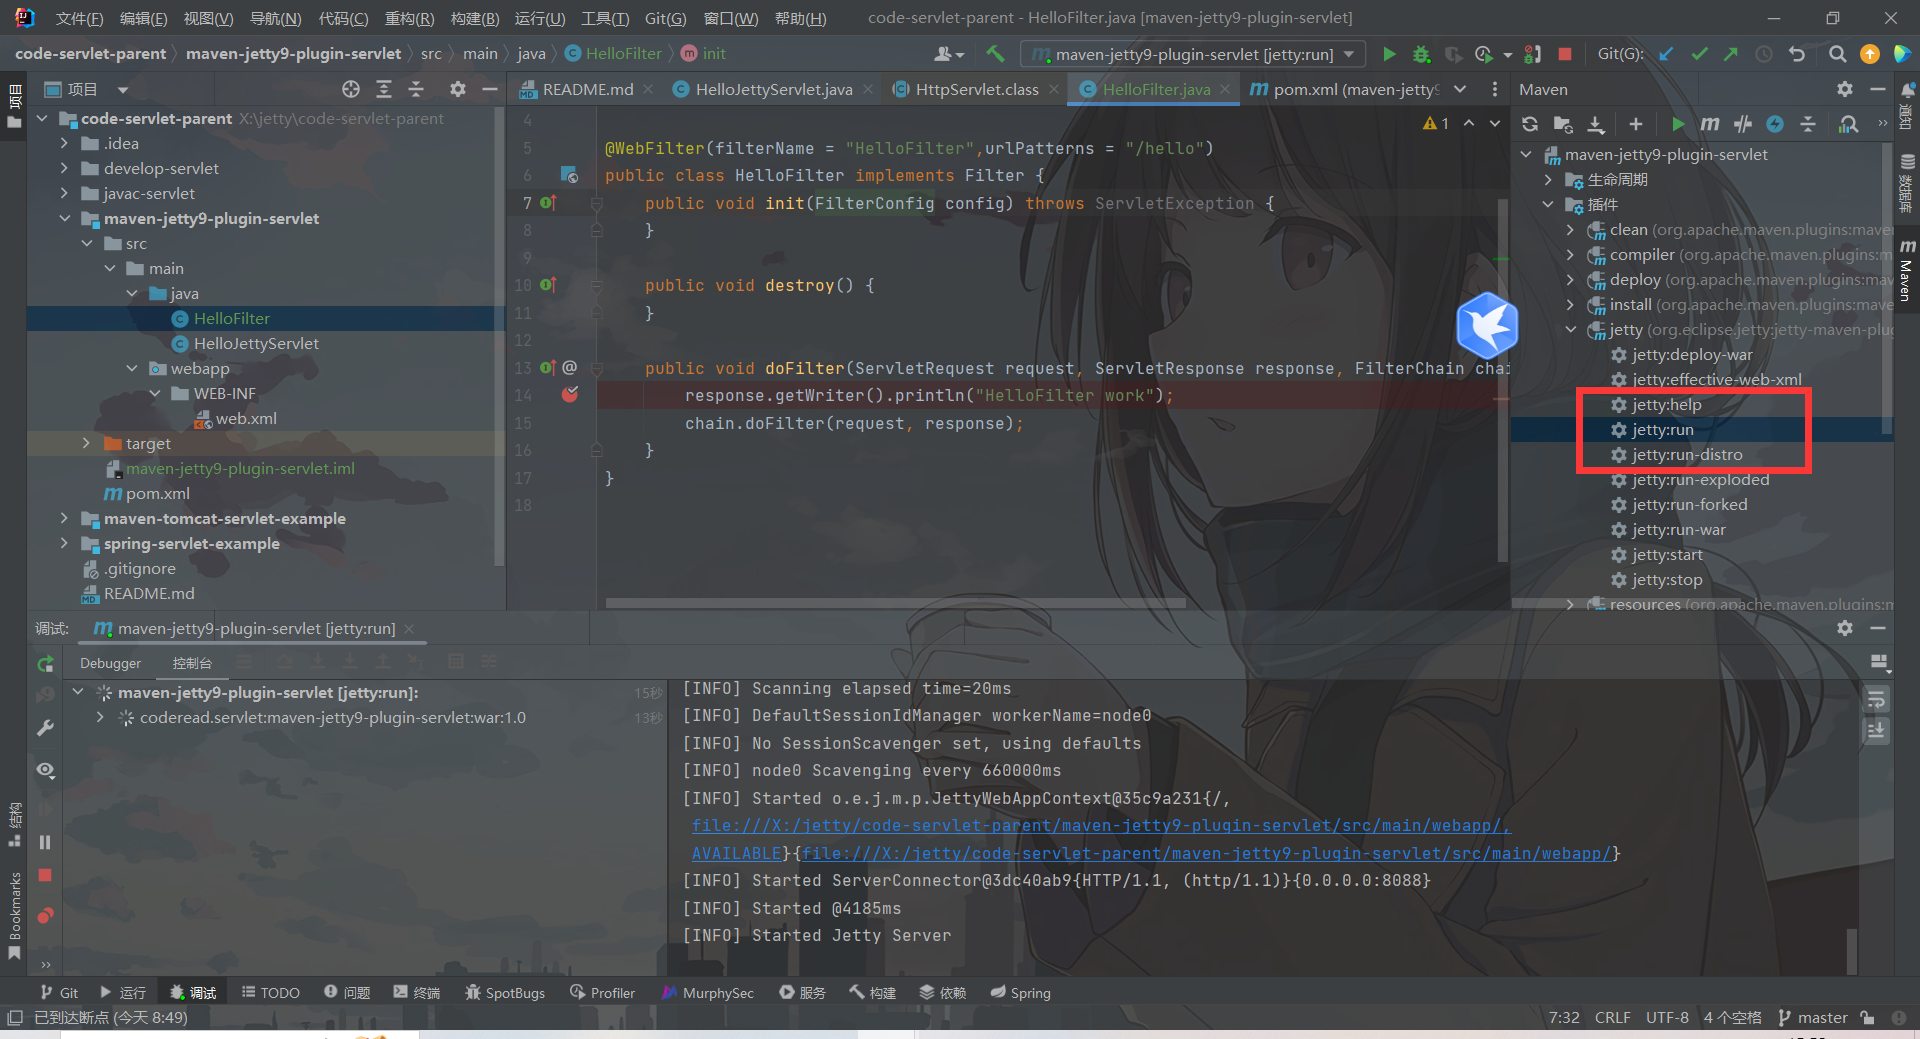View breakpoints red circles icon
This screenshot has width=1920, height=1039.
point(45,915)
